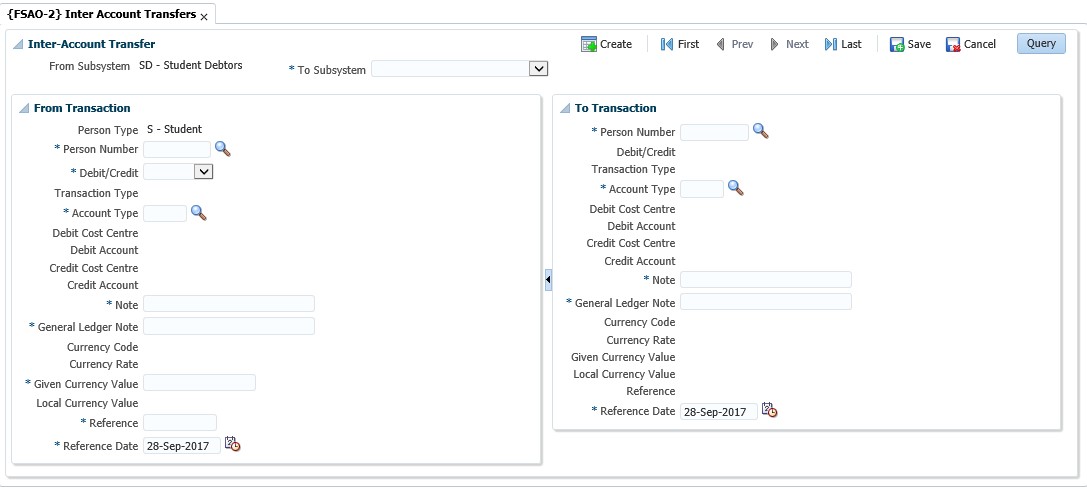This screenshot has width=1087, height=489.
Task: Collapse the From Transaction panel
Action: point(24,109)
